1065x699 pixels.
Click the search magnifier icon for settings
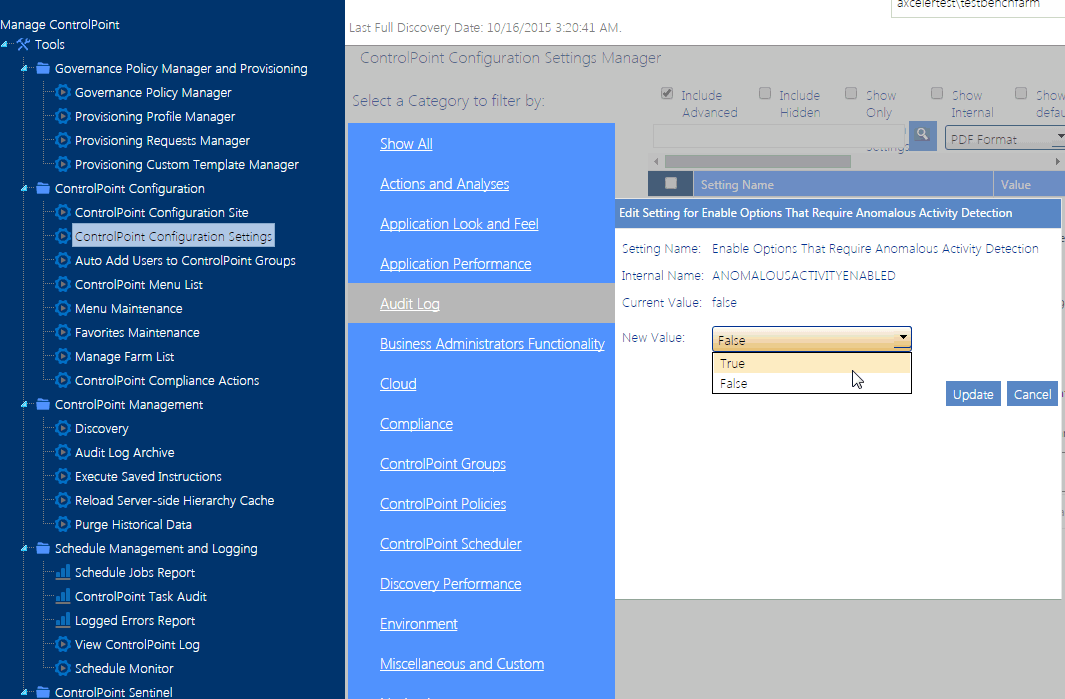tap(921, 134)
